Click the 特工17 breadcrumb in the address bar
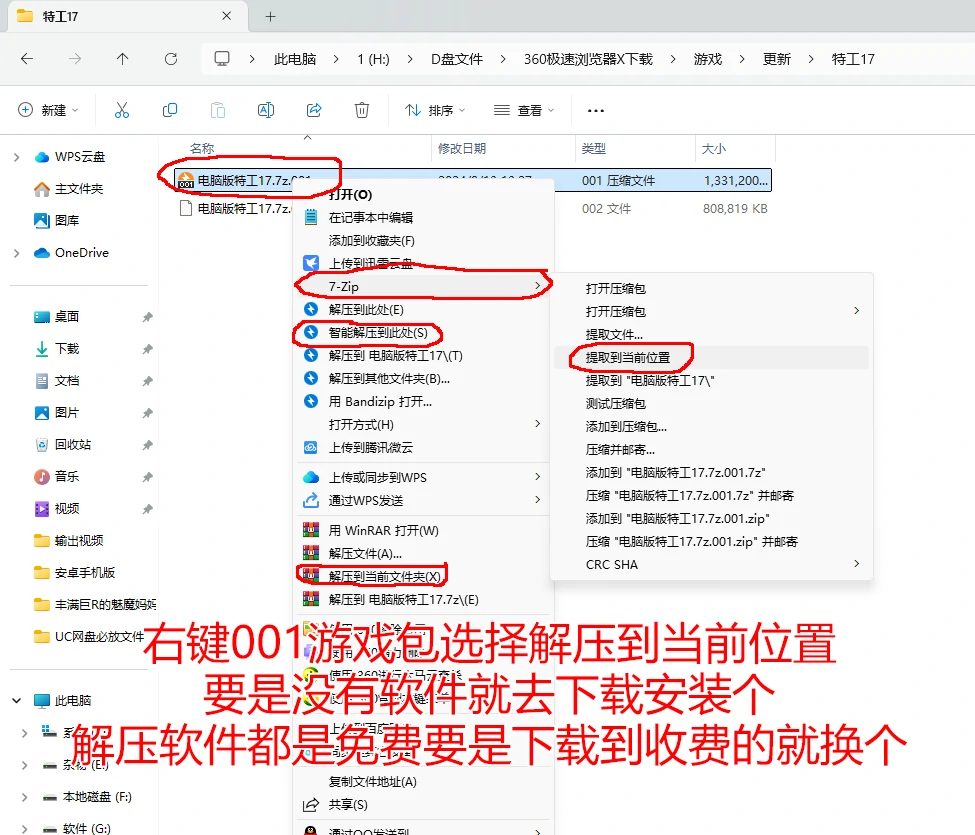This screenshot has width=975, height=835. tap(852, 59)
